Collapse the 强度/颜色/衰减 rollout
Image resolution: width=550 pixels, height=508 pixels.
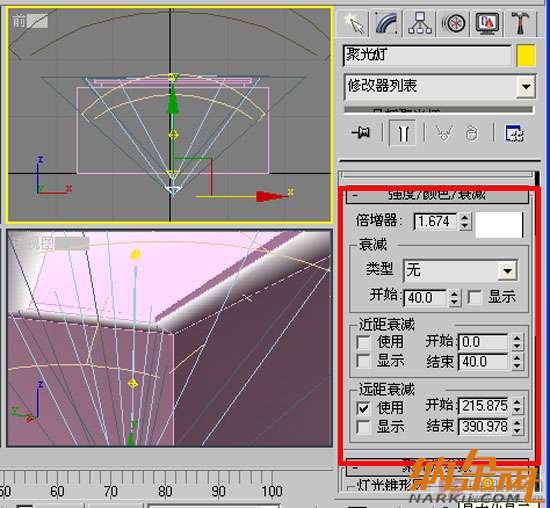437,196
